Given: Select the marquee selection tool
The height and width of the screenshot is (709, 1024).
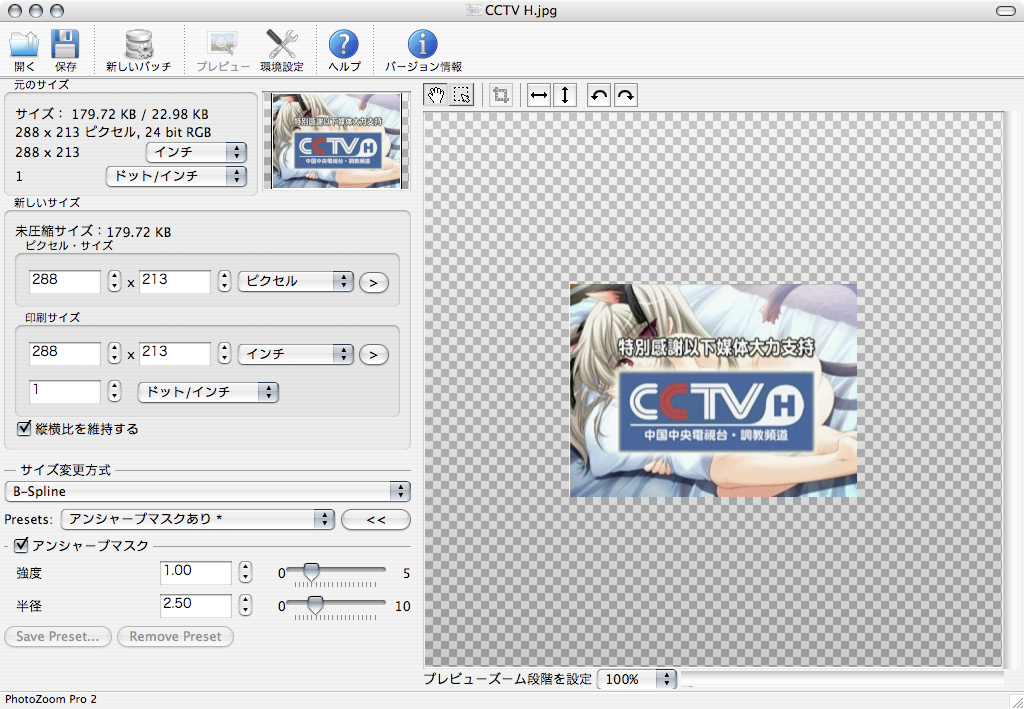Looking at the screenshot, I should (461, 95).
